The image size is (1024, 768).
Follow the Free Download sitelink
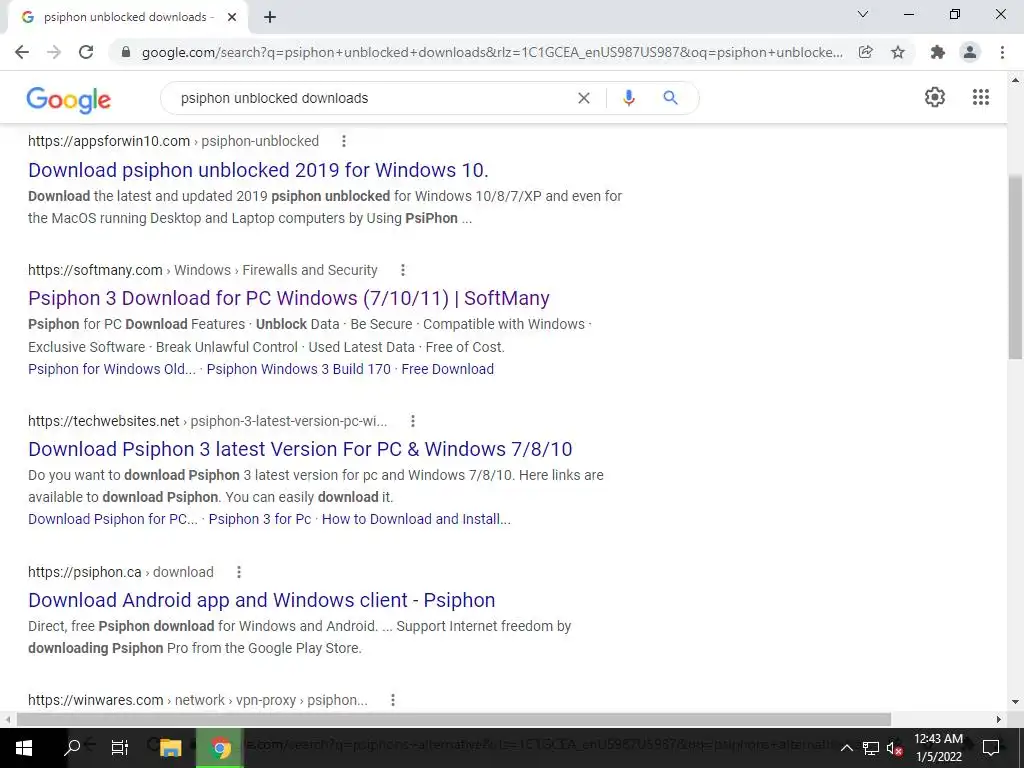tap(447, 369)
